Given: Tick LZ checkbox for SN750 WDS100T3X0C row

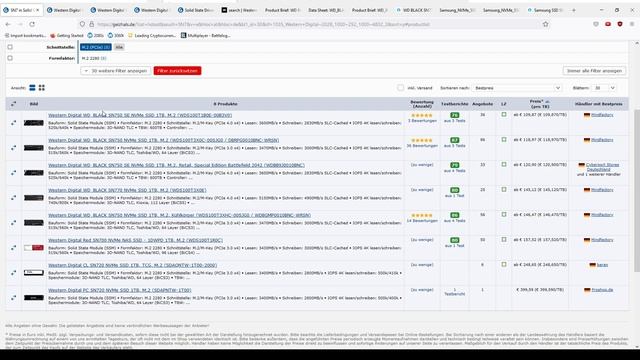Looking at the screenshot, I should tap(504, 140).
